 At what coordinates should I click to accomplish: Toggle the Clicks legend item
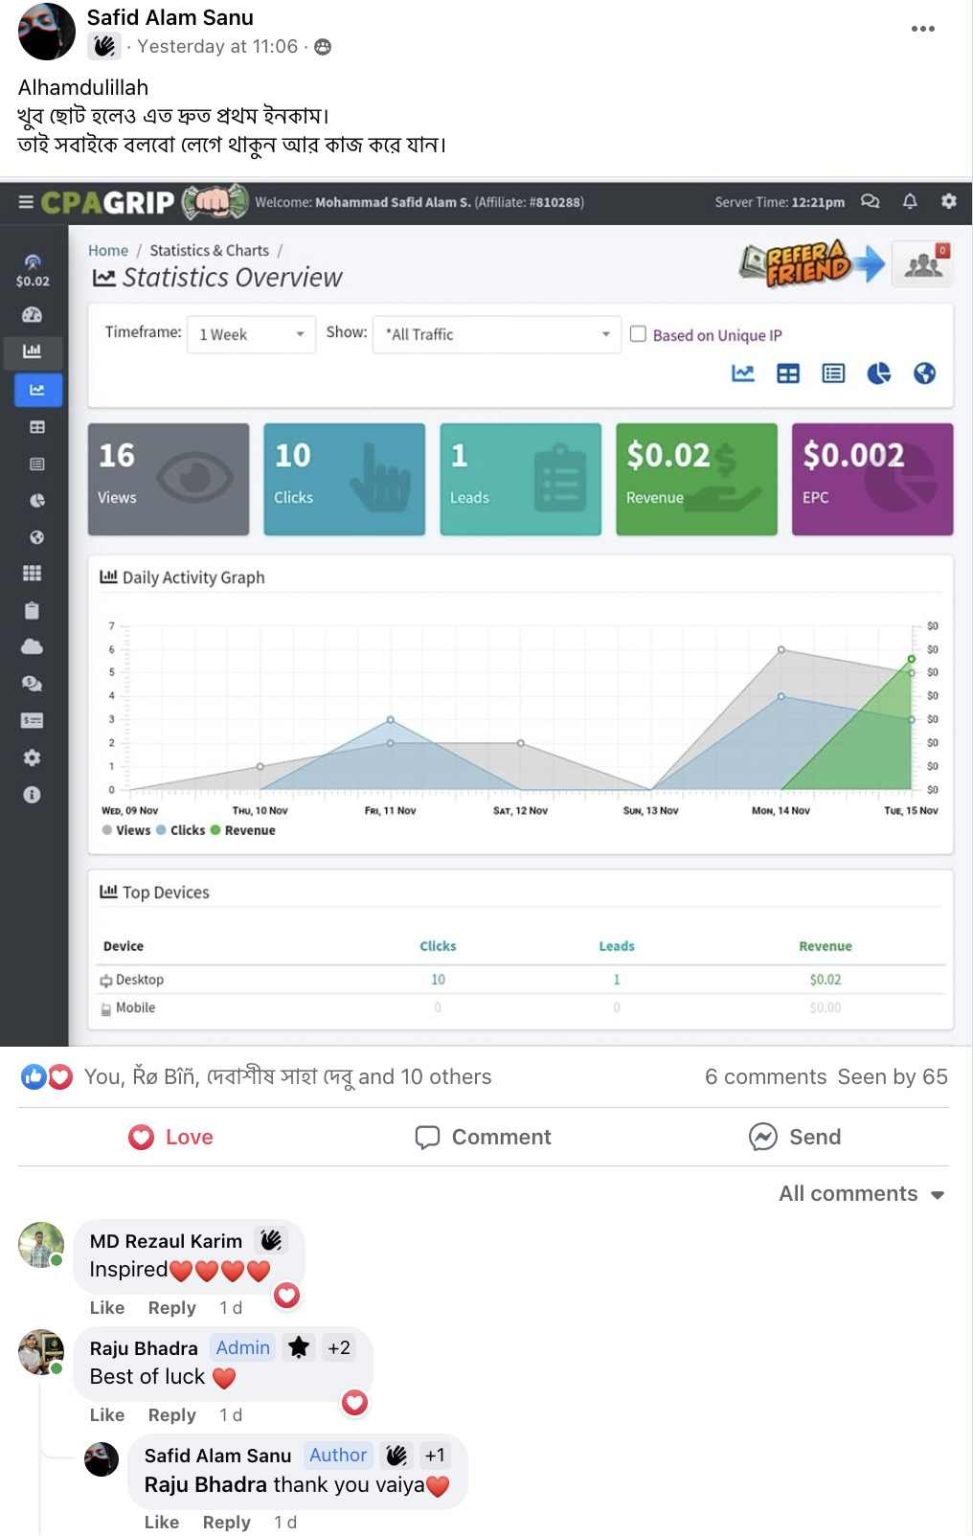pyautogui.click(x=181, y=830)
